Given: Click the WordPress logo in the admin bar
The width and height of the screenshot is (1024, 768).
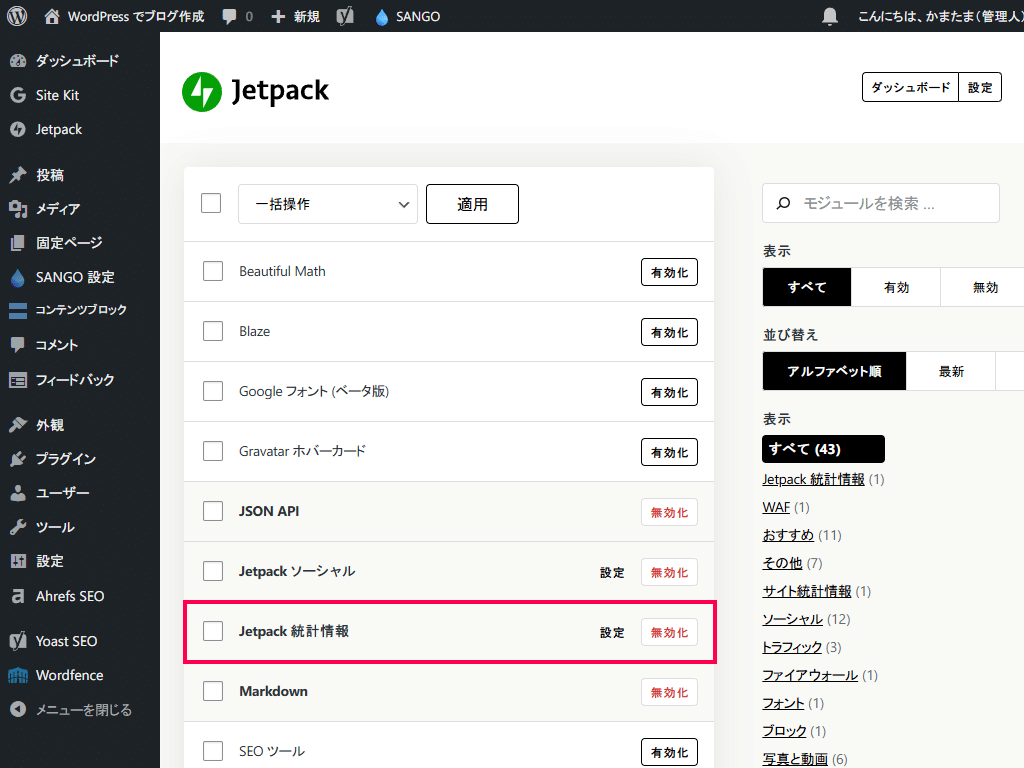Looking at the screenshot, I should click(15, 16).
